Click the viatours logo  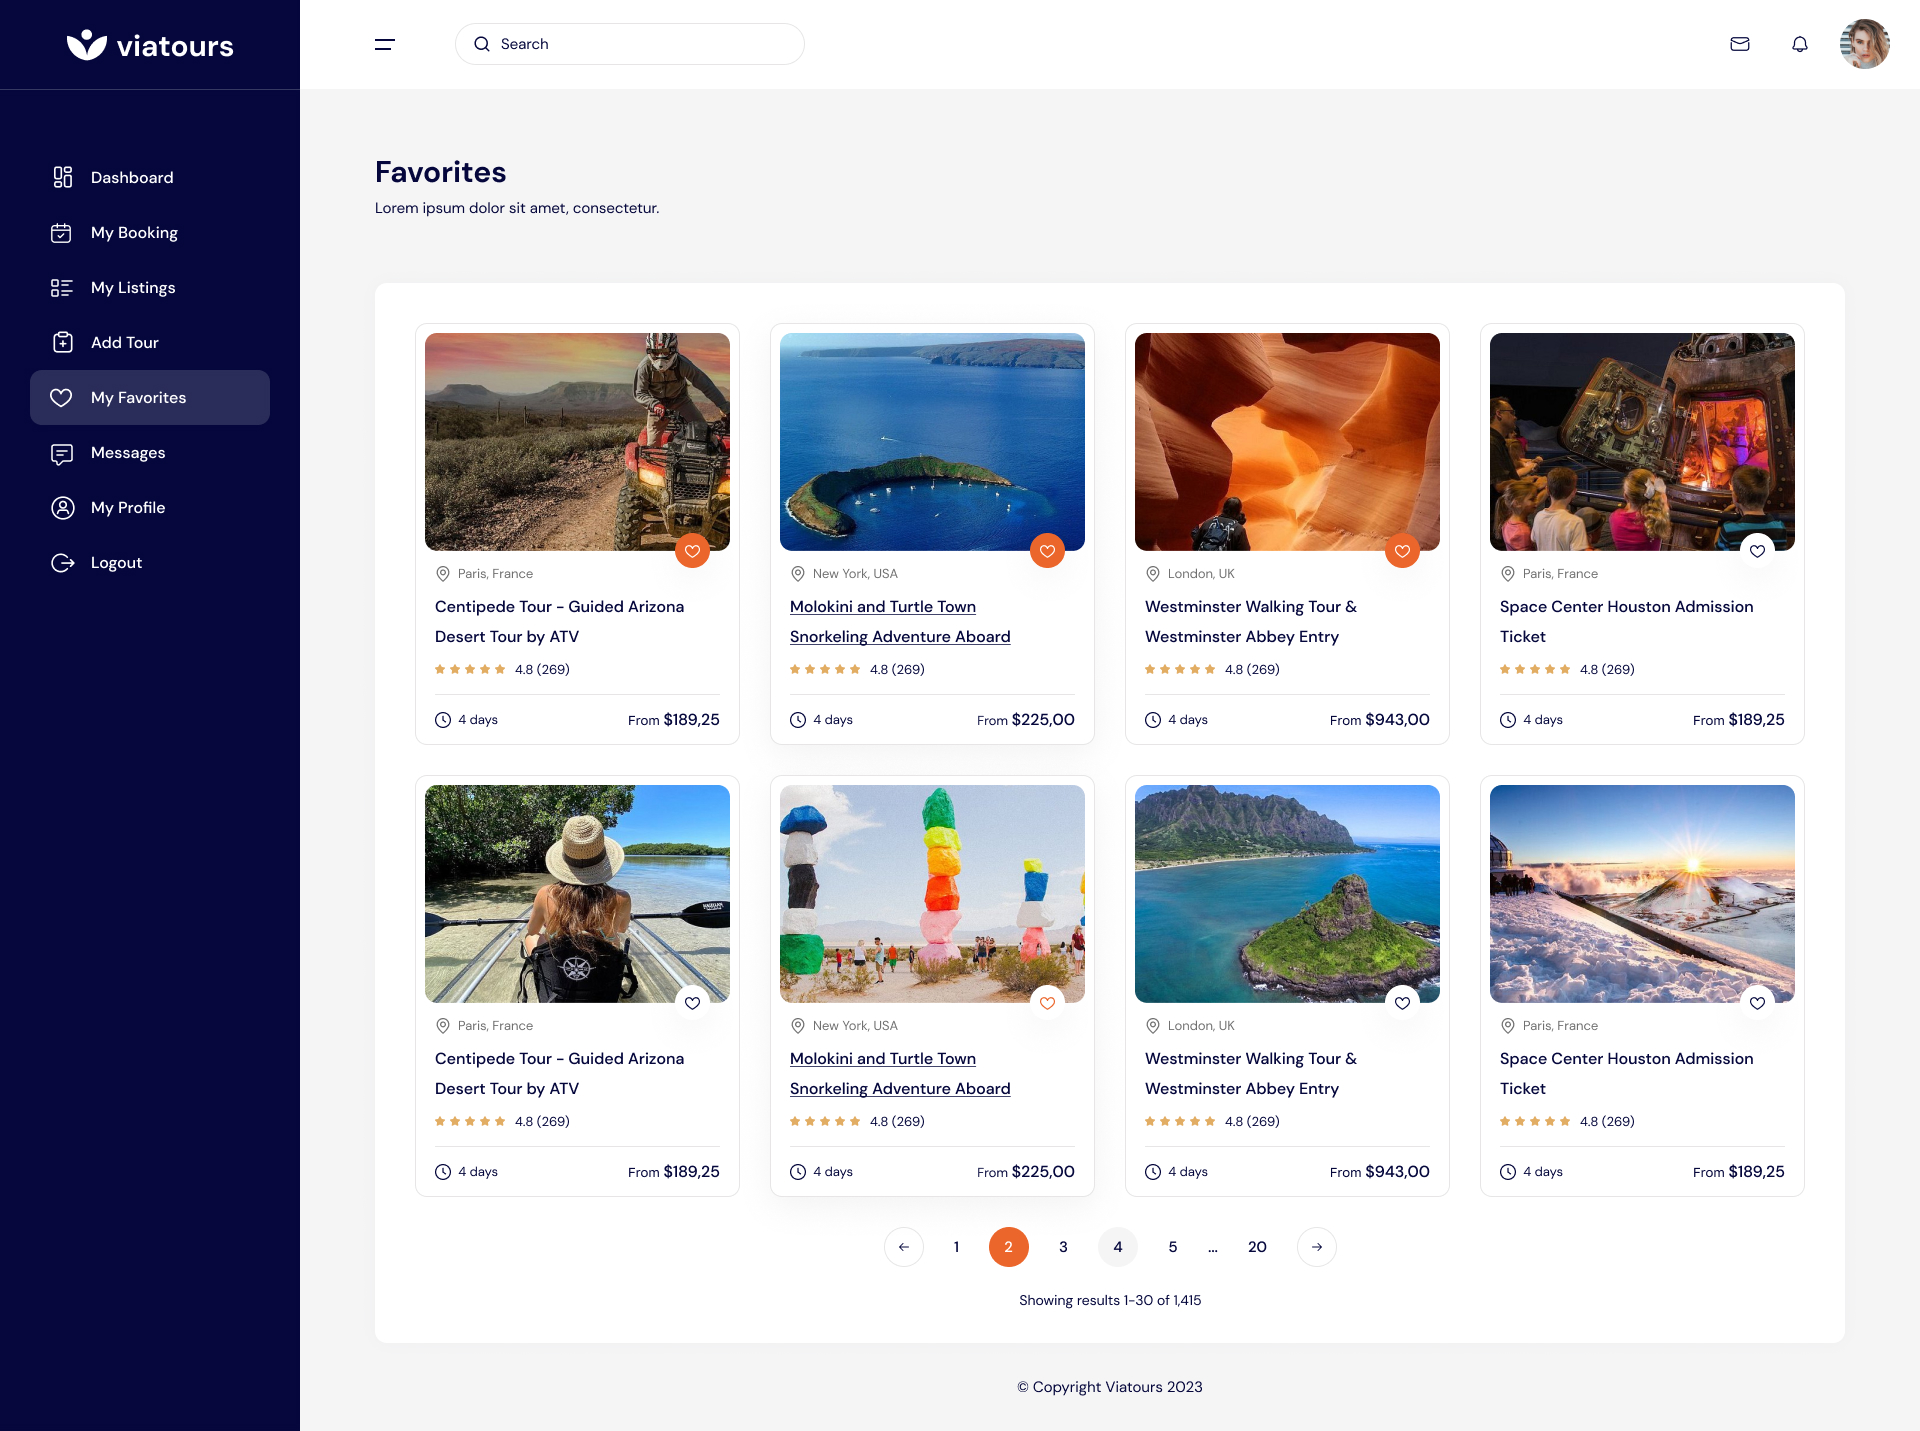coord(150,44)
